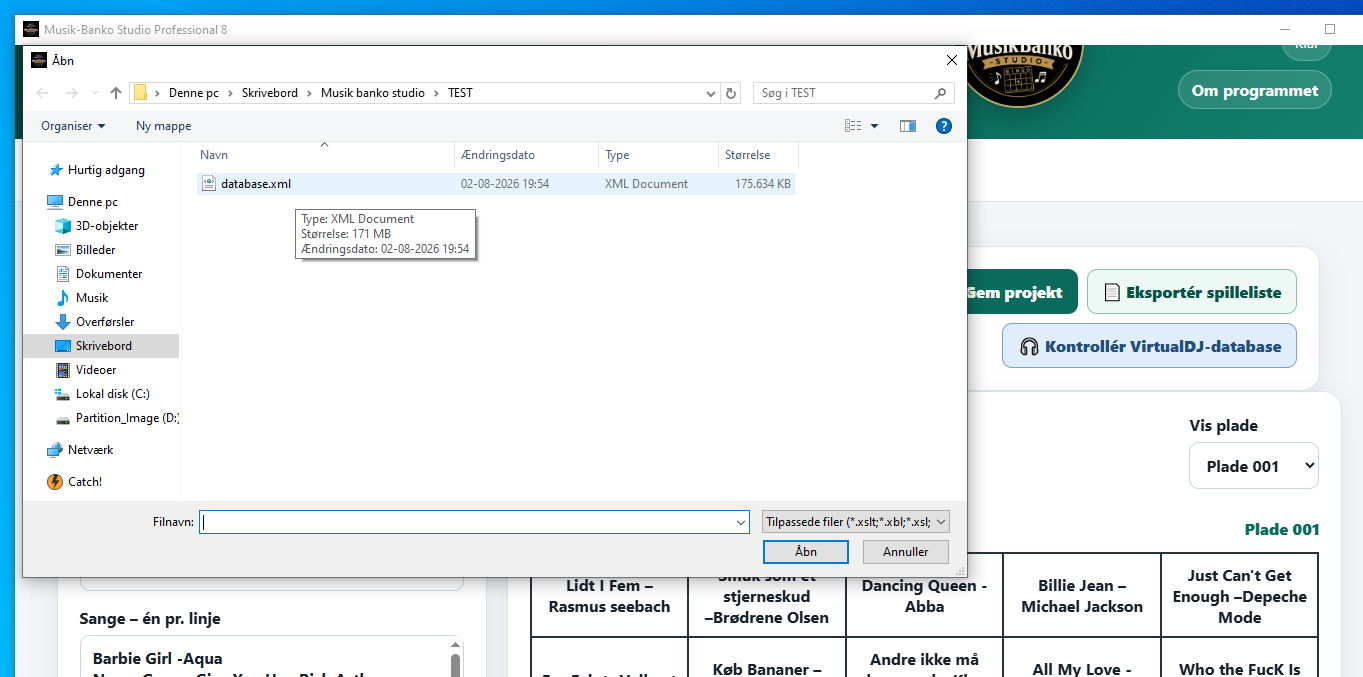Screen dimensions: 1363x677
Task: Maximize the Musik-Banko Studio window
Action: click(1329, 29)
